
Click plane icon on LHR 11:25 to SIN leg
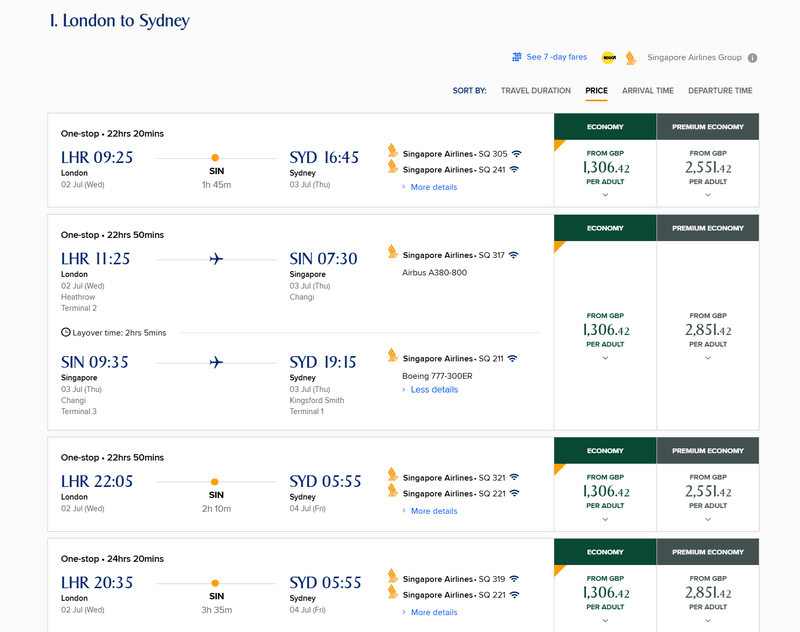click(x=216, y=259)
